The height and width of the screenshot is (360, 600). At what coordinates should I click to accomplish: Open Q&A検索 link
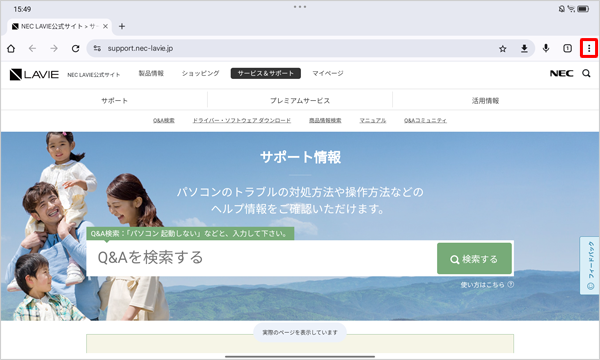tap(164, 121)
